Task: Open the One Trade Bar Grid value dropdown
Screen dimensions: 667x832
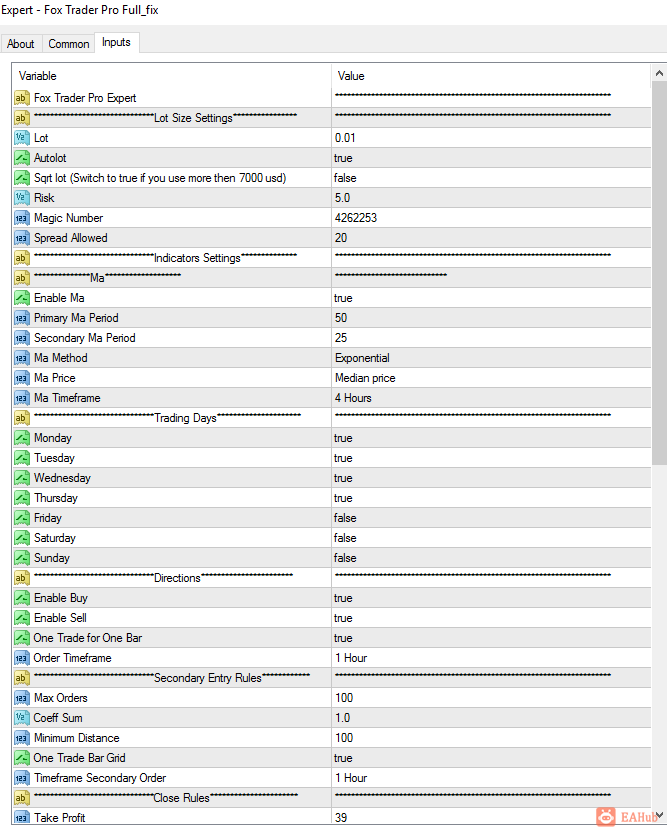Action: [491, 758]
